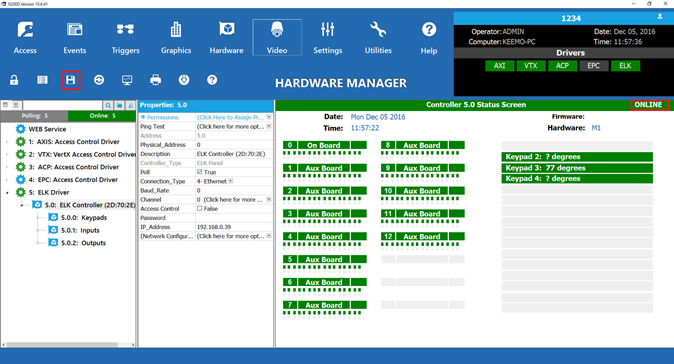Click the gear icon of WEB Service
674x364 pixels.
tap(20, 129)
